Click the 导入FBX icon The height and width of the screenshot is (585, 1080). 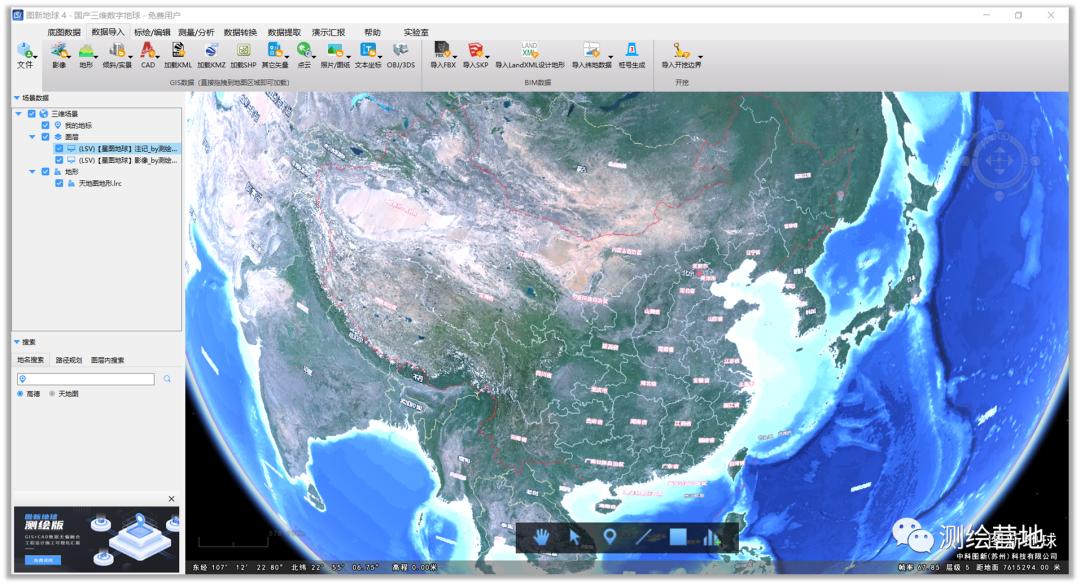click(x=443, y=53)
